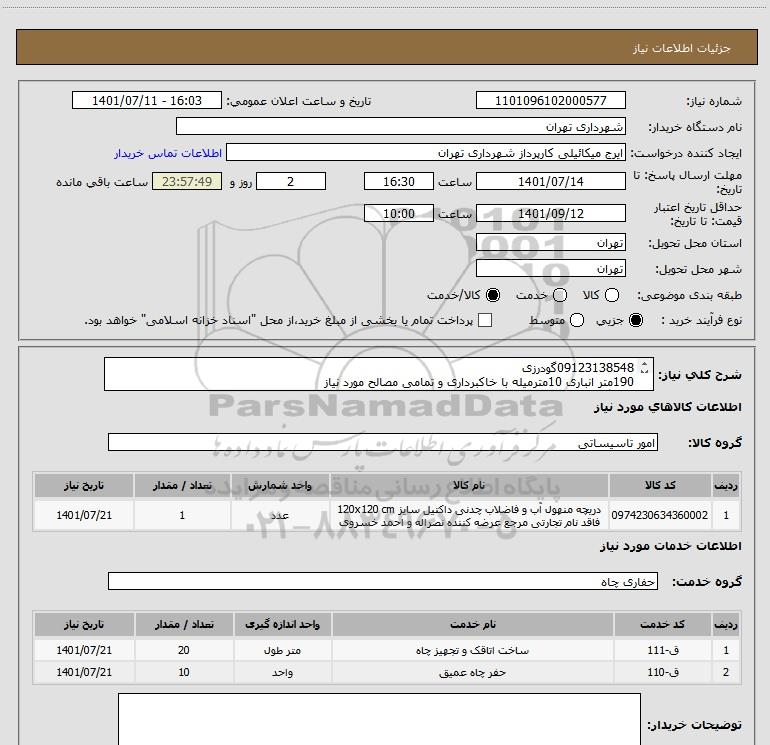The image size is (770, 745).
Task: Click goods table header واحد شمارش
Action: tap(280, 485)
